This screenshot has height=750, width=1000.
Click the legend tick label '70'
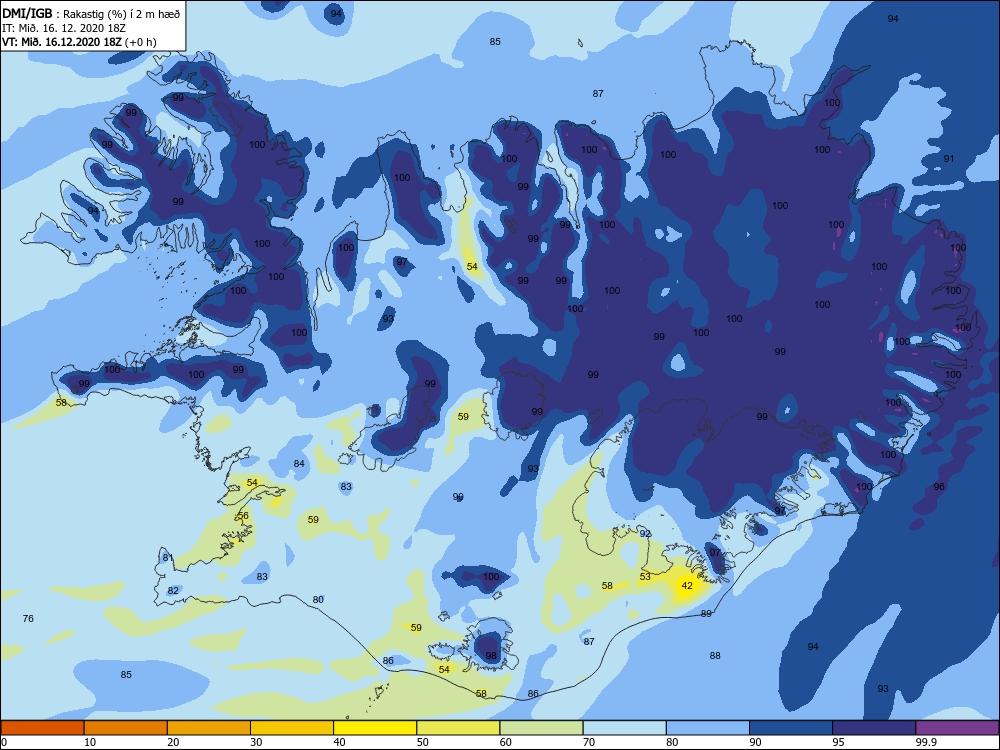pos(589,742)
